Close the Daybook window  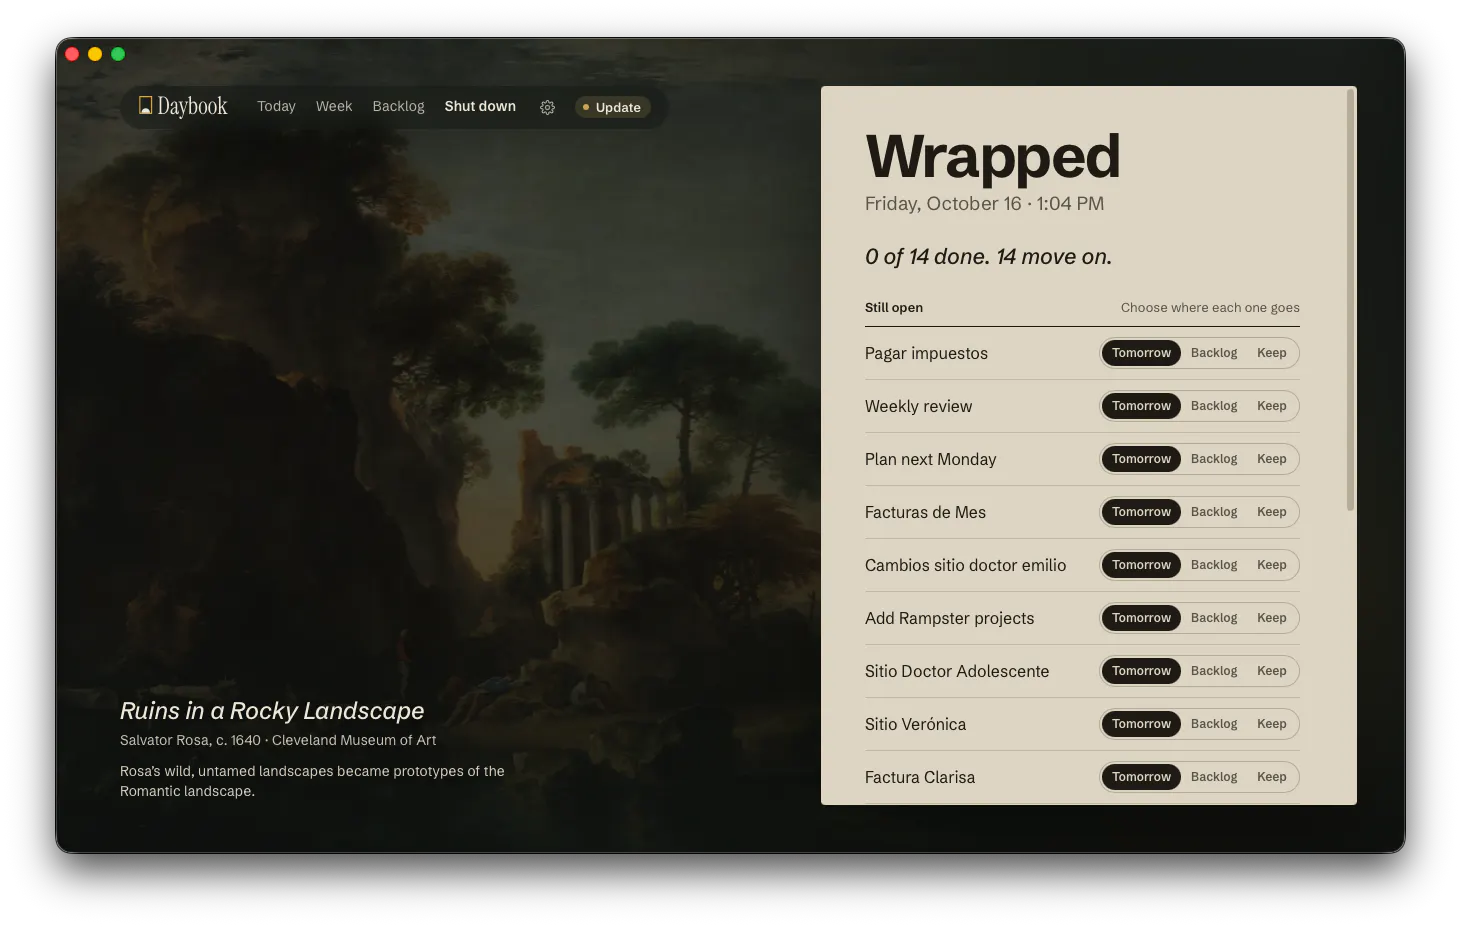(72, 54)
